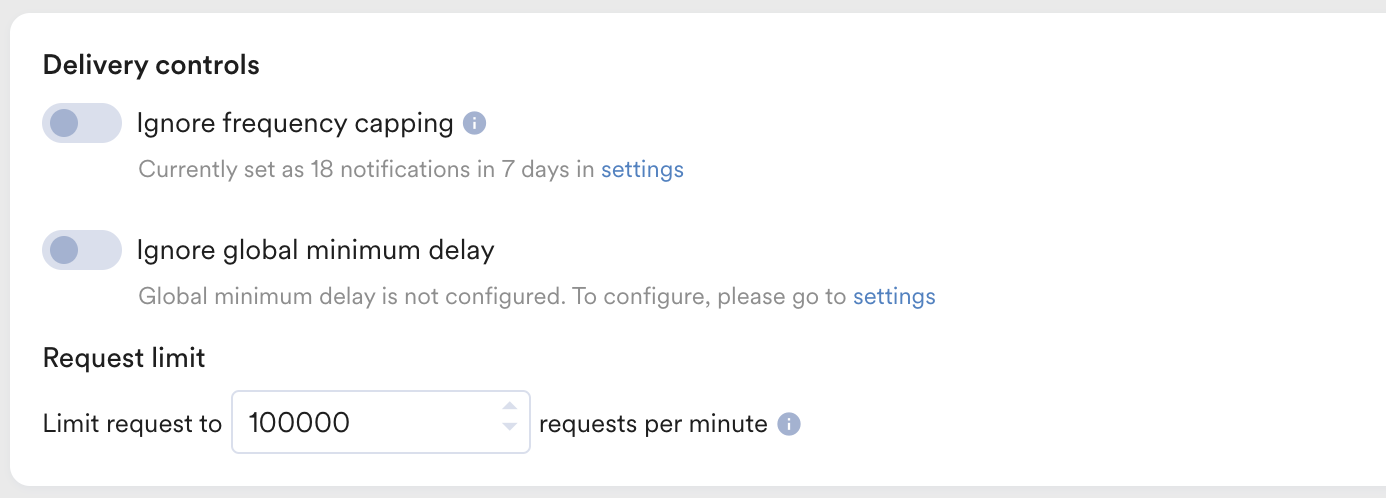The image size is (1386, 498).
Task: Click the "Ignore frequency capping" label text
Action: pos(295,123)
